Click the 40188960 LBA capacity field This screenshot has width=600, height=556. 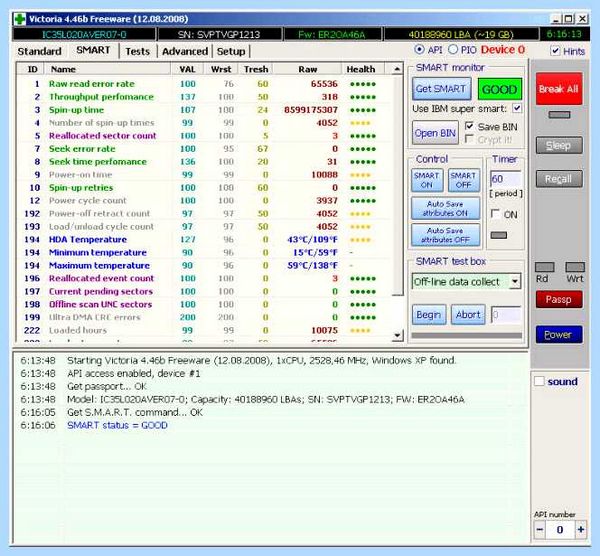461,34
